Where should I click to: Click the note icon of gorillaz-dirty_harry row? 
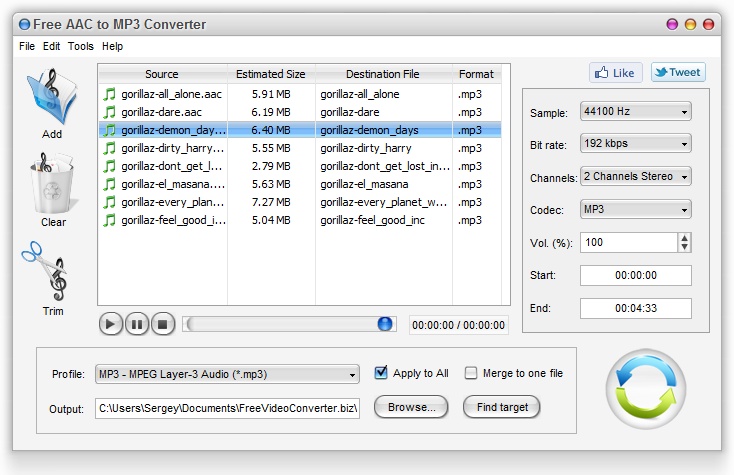[109, 148]
